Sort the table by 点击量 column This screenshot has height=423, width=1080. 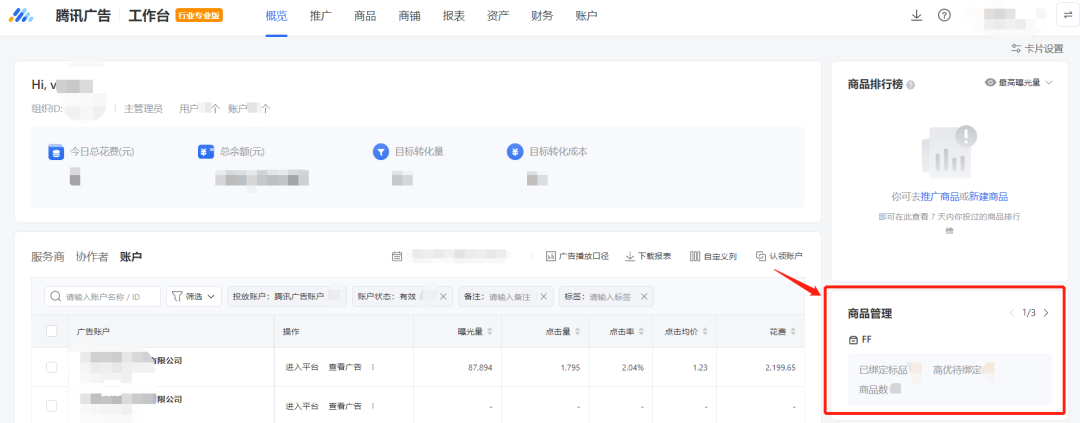click(577, 332)
